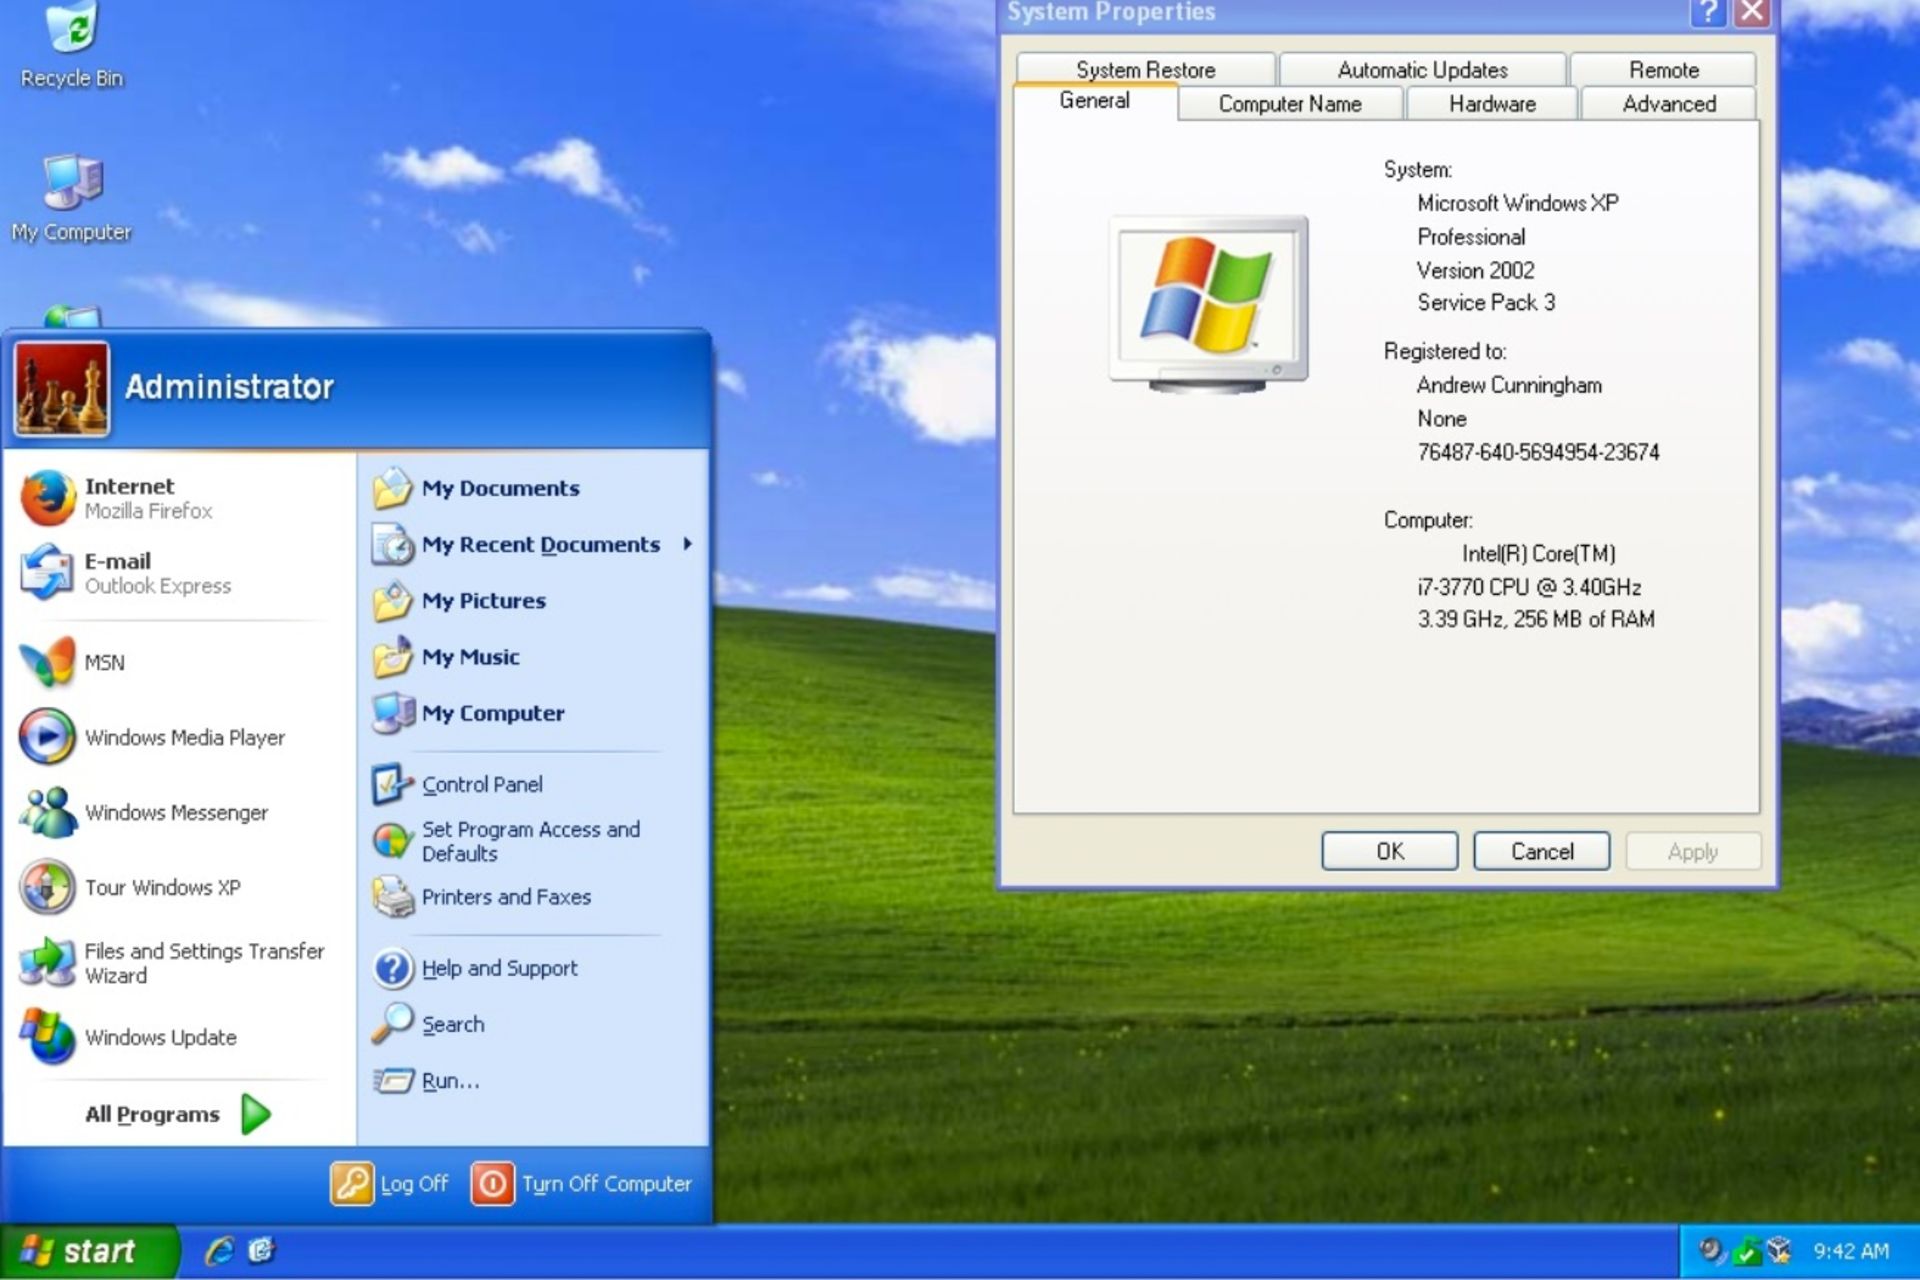Image resolution: width=1920 pixels, height=1280 pixels.
Task: Expand All Programs list
Action: tap(178, 1114)
